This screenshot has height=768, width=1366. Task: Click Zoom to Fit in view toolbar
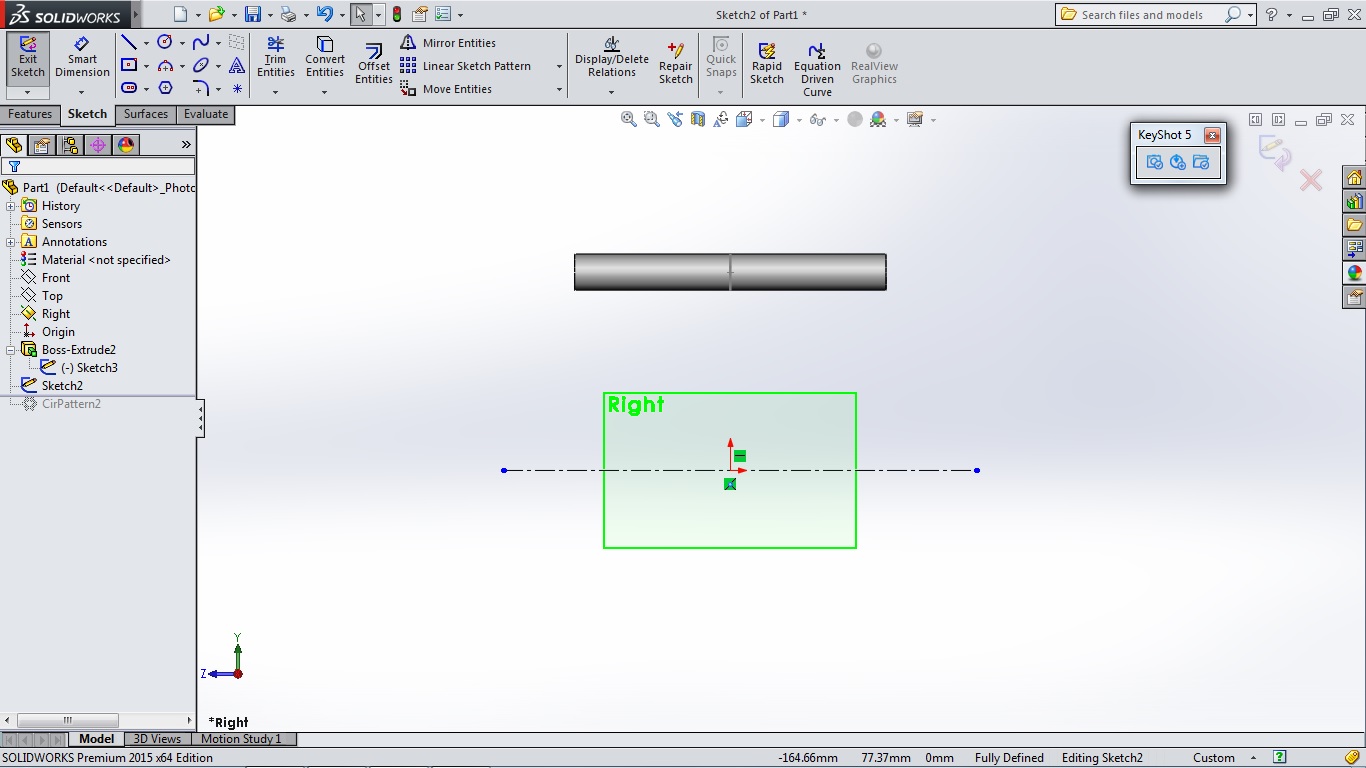[629, 119]
